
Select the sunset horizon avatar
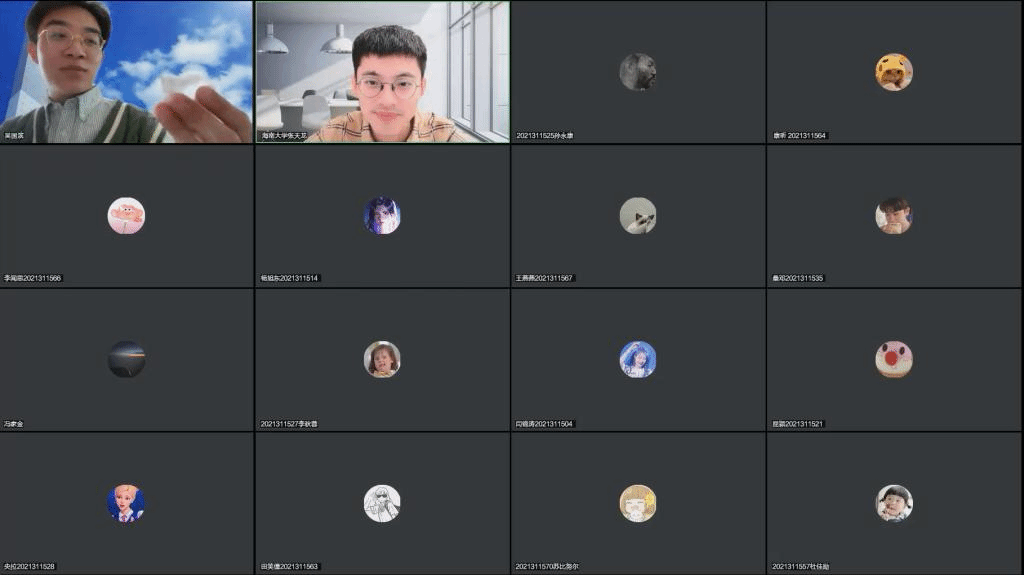point(126,360)
